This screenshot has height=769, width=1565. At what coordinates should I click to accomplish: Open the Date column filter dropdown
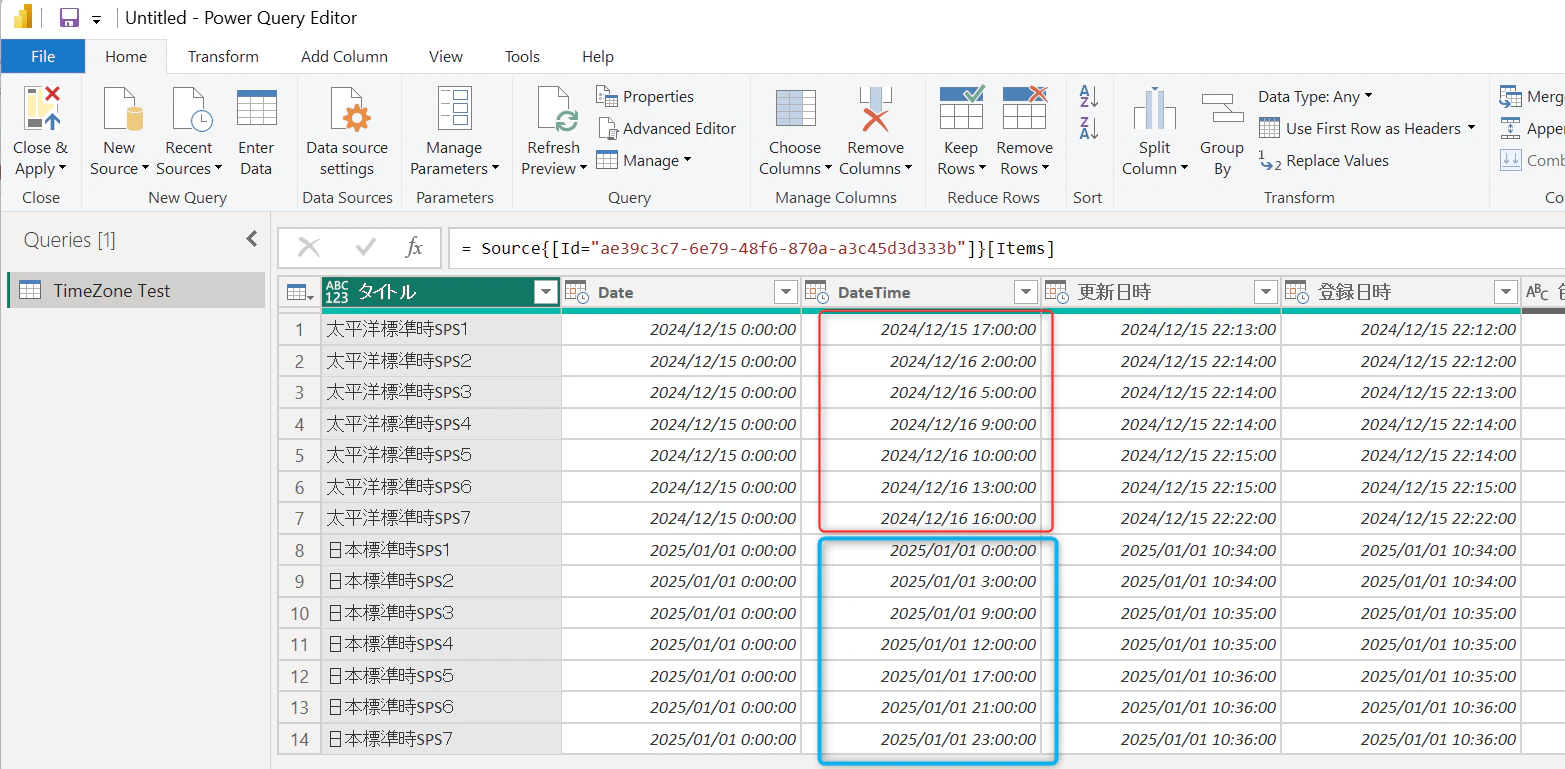pos(786,292)
